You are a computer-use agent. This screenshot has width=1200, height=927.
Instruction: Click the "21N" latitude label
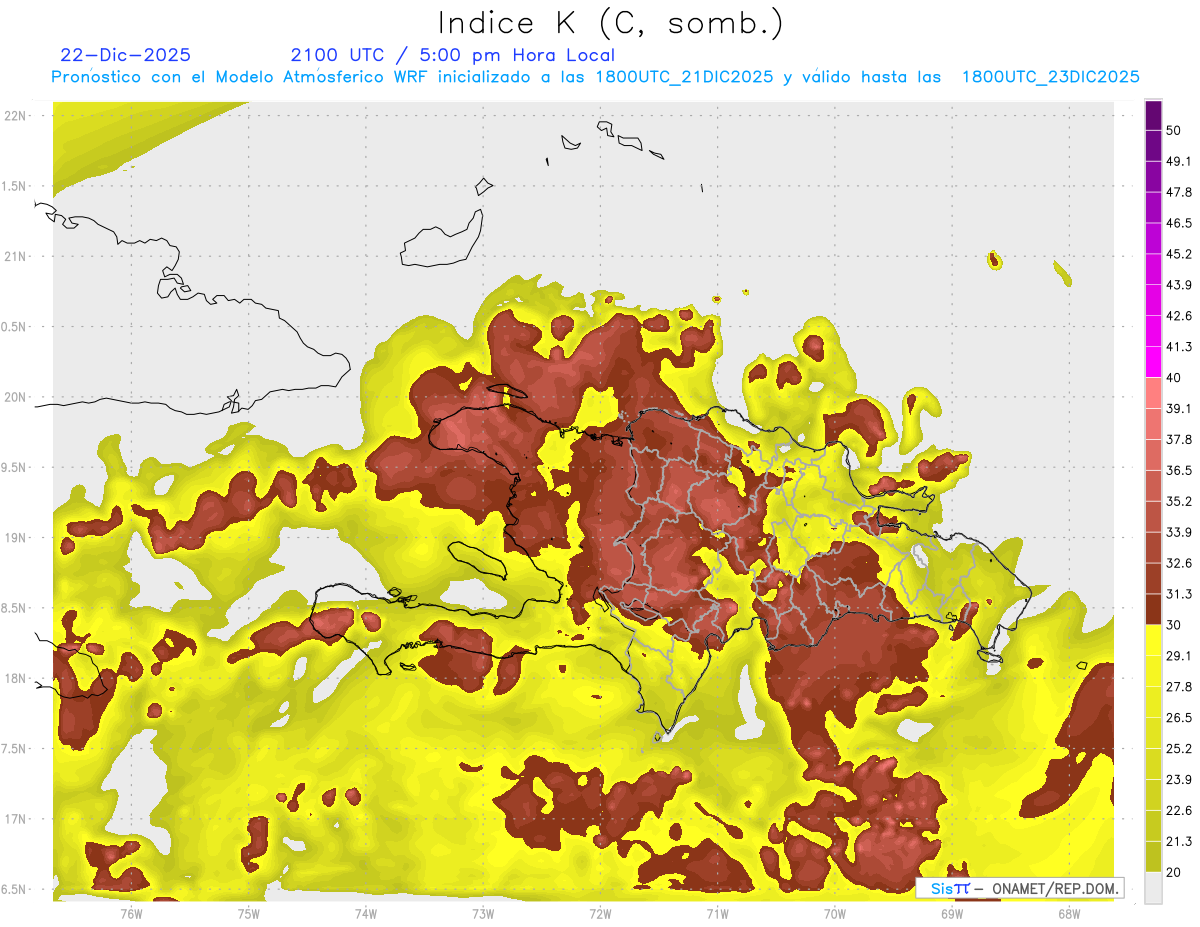pyautogui.click(x=15, y=256)
